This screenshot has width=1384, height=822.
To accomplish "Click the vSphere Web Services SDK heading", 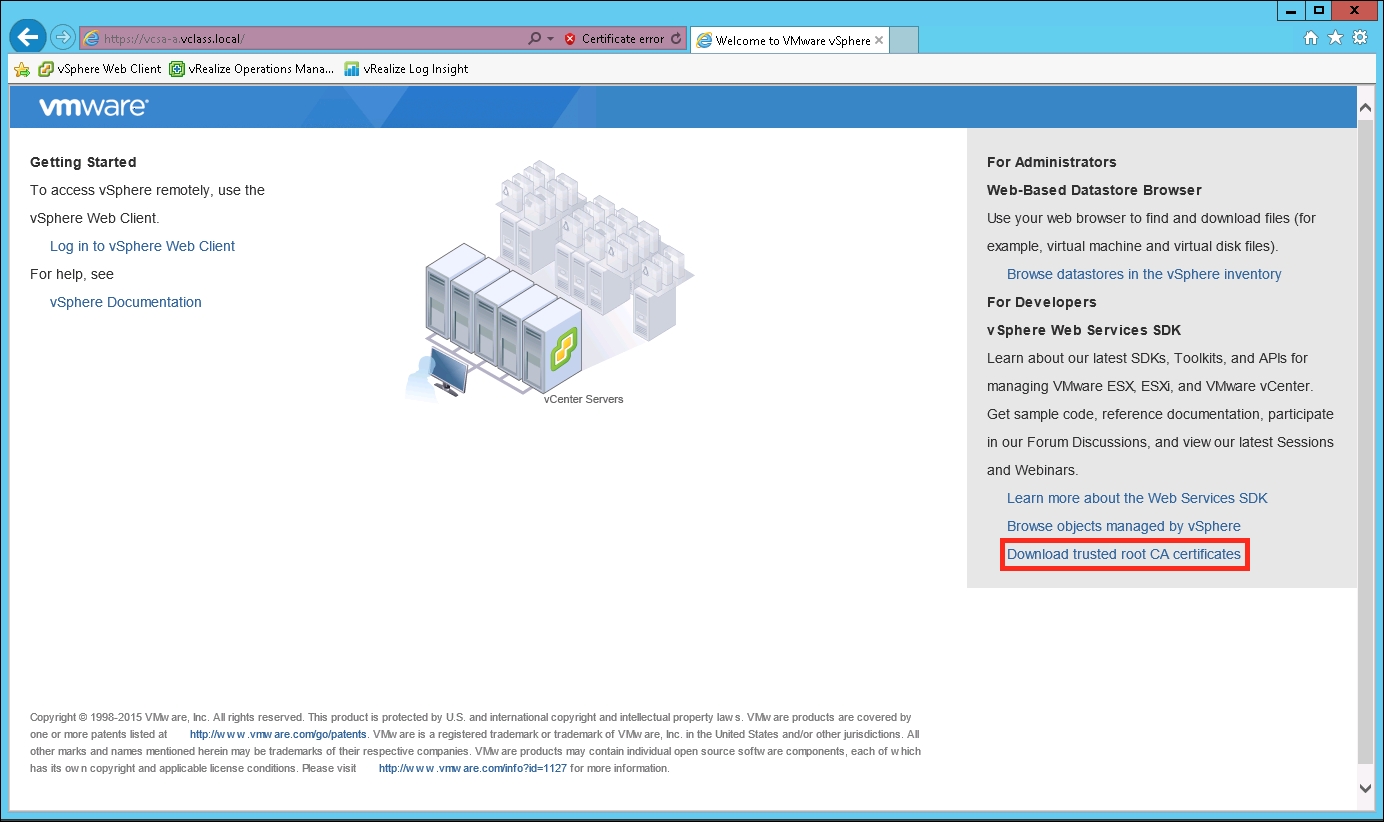I will point(1084,330).
